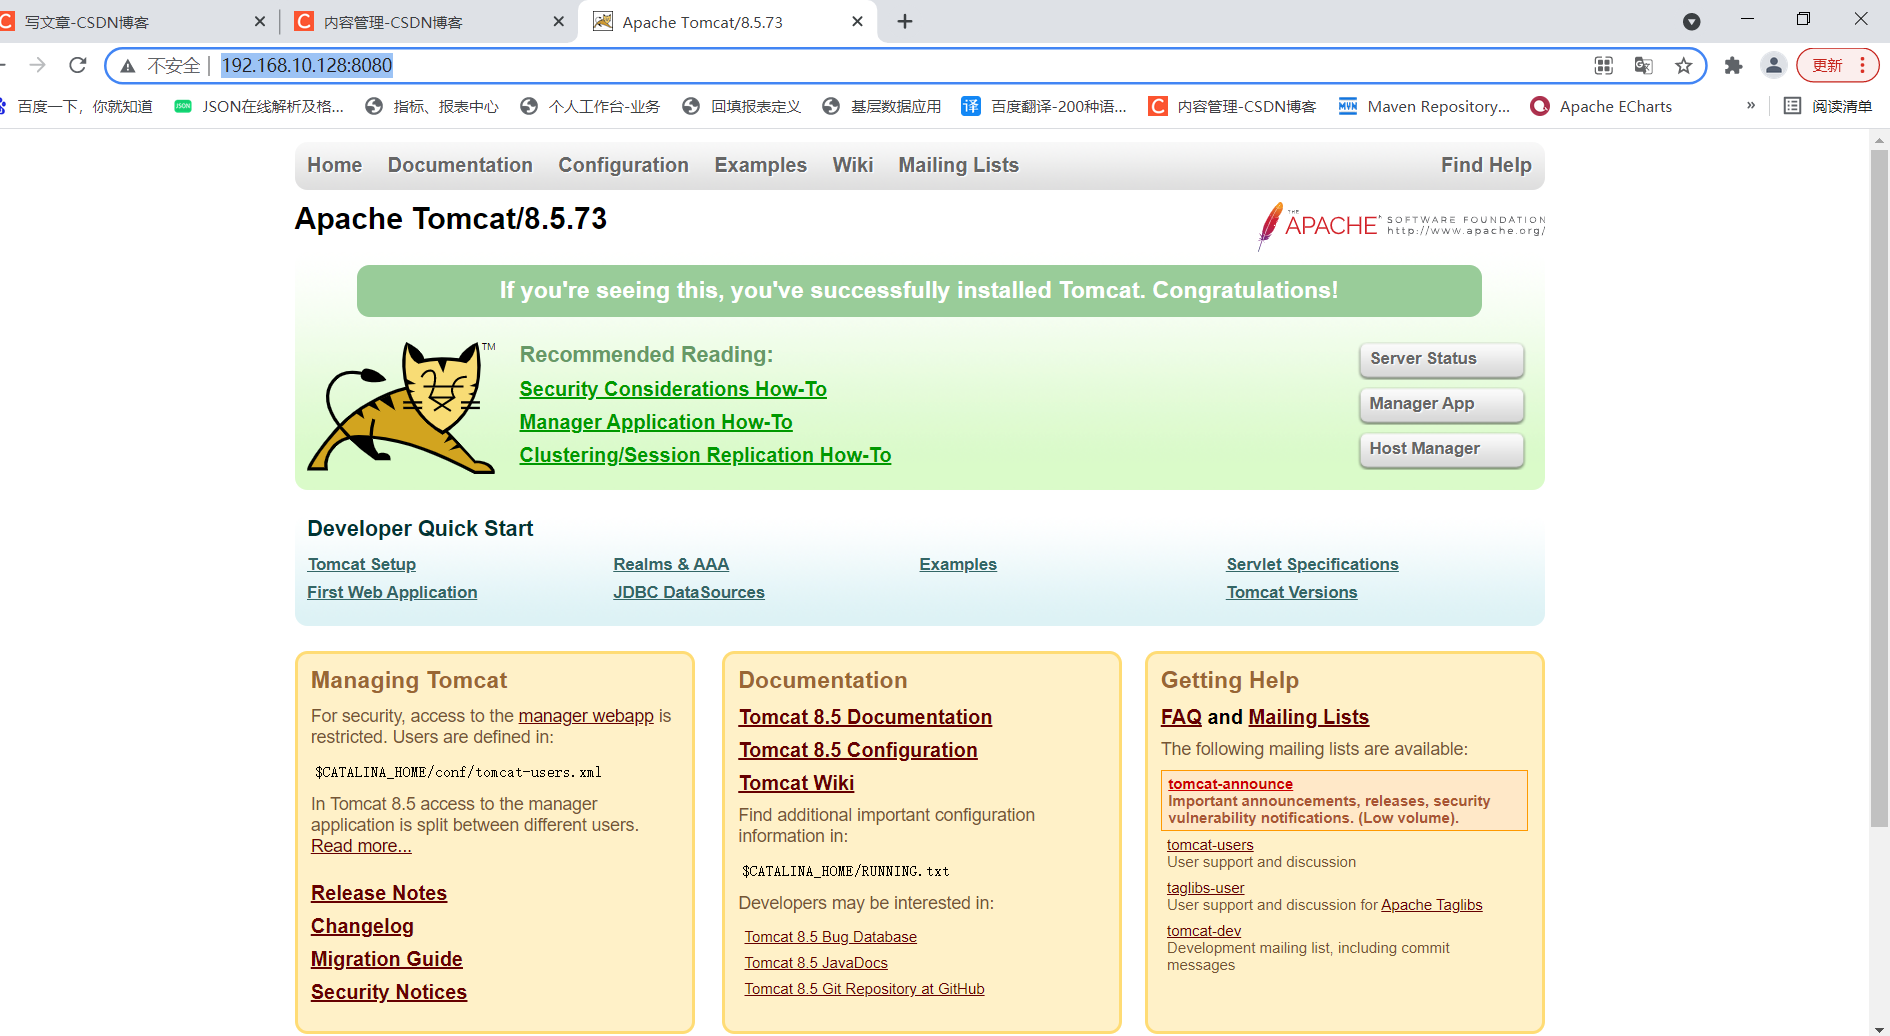Open the Home nav item
Screen dimensions: 1890x1036
[334, 165]
